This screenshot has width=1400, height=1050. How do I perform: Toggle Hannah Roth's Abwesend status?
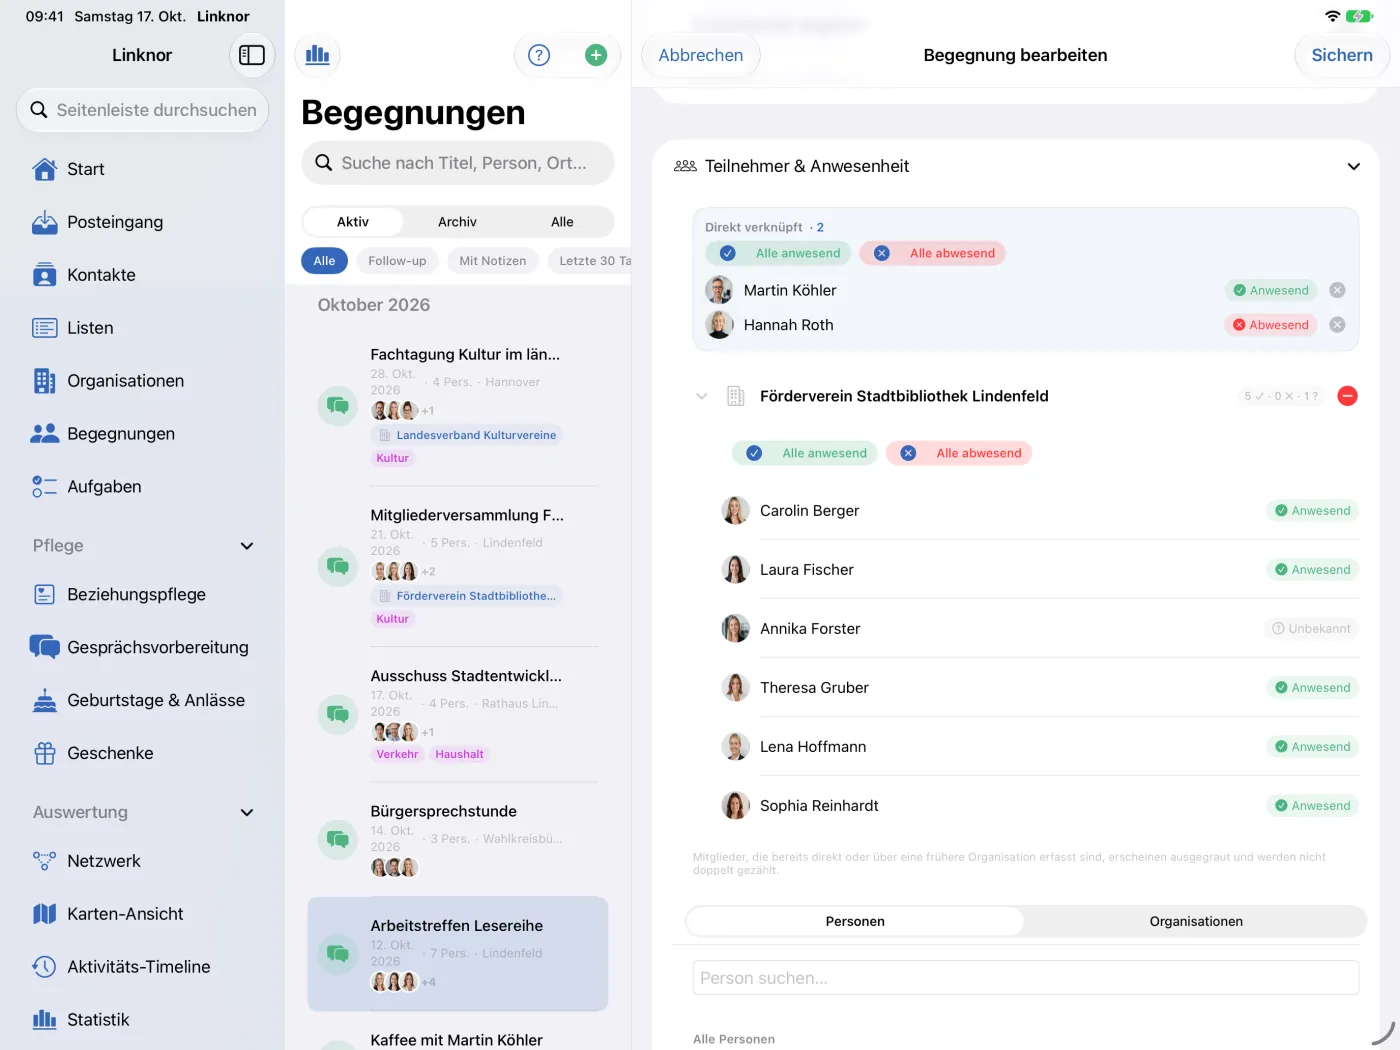coord(1271,325)
